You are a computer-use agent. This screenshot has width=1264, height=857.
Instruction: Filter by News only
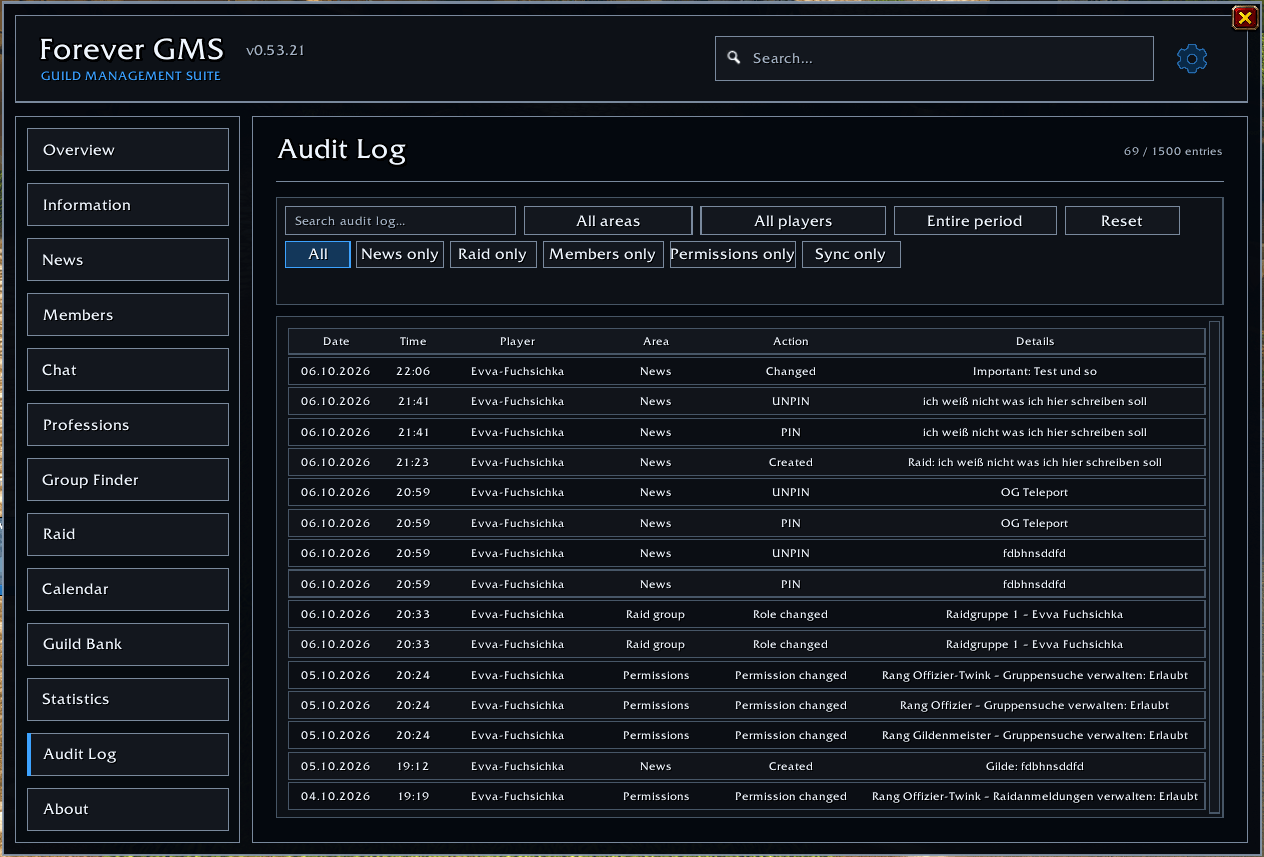pos(400,254)
